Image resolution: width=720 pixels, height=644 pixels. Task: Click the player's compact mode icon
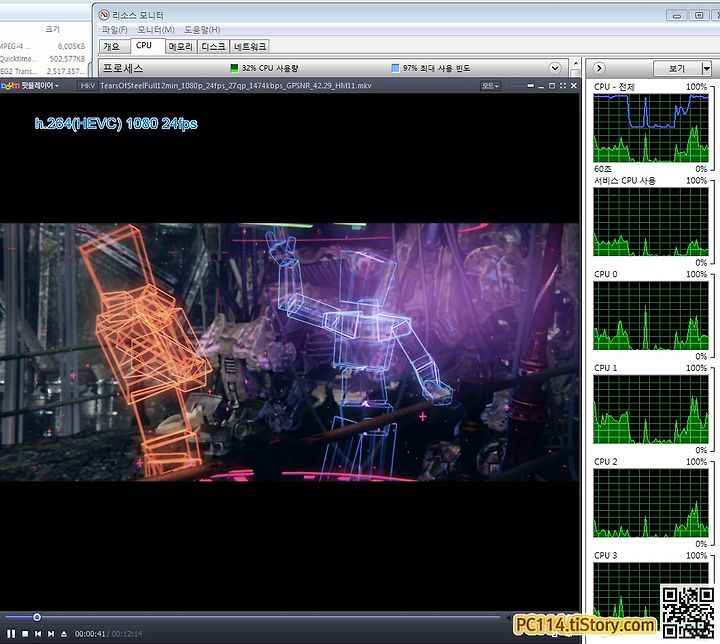coord(530,86)
